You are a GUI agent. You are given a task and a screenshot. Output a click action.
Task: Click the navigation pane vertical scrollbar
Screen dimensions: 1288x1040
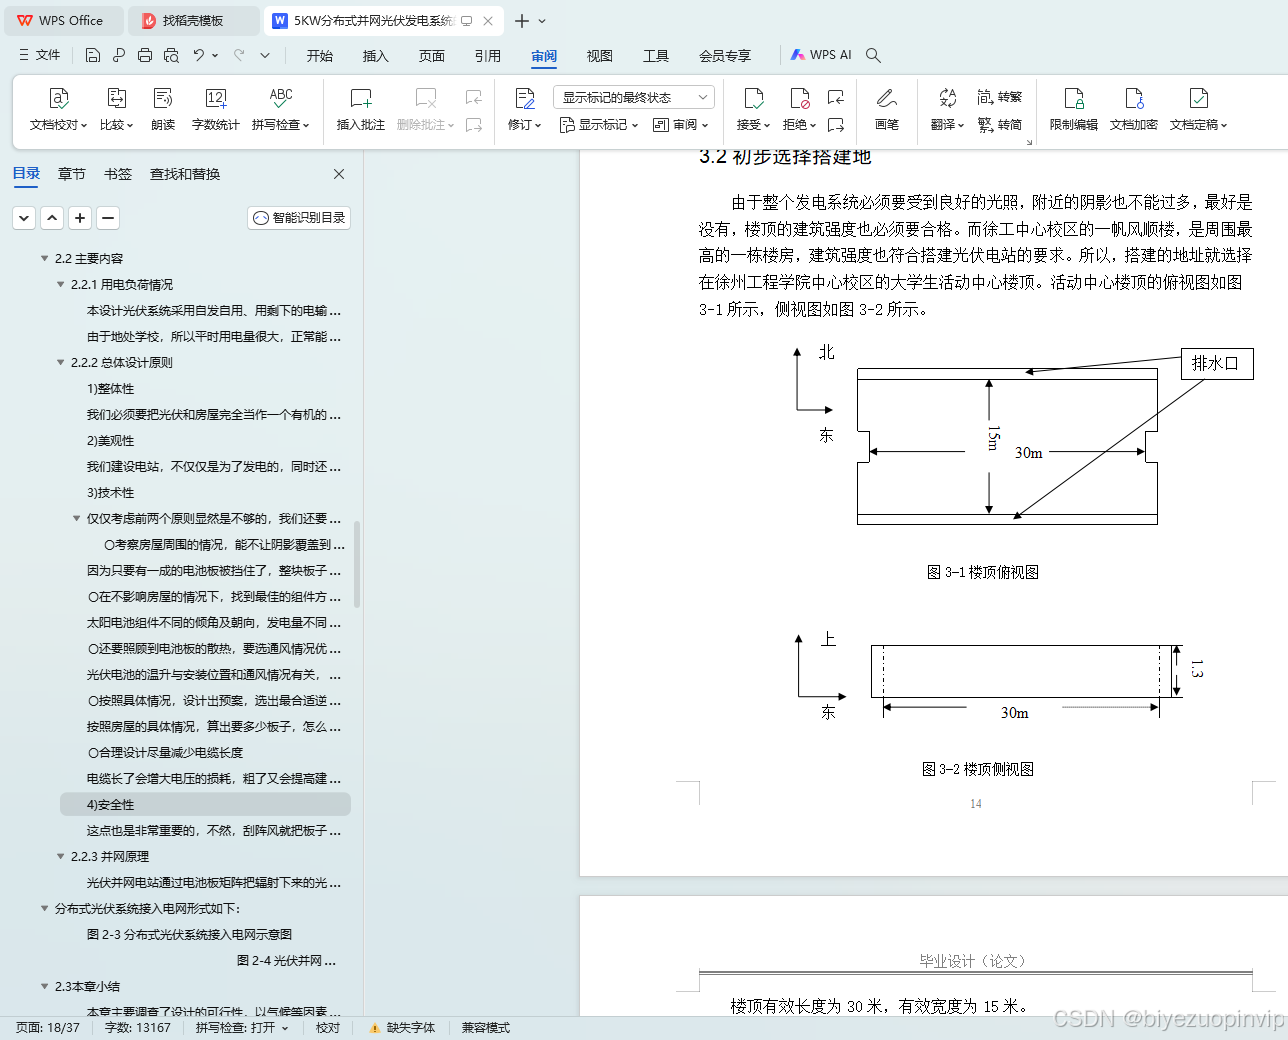[x=357, y=565]
